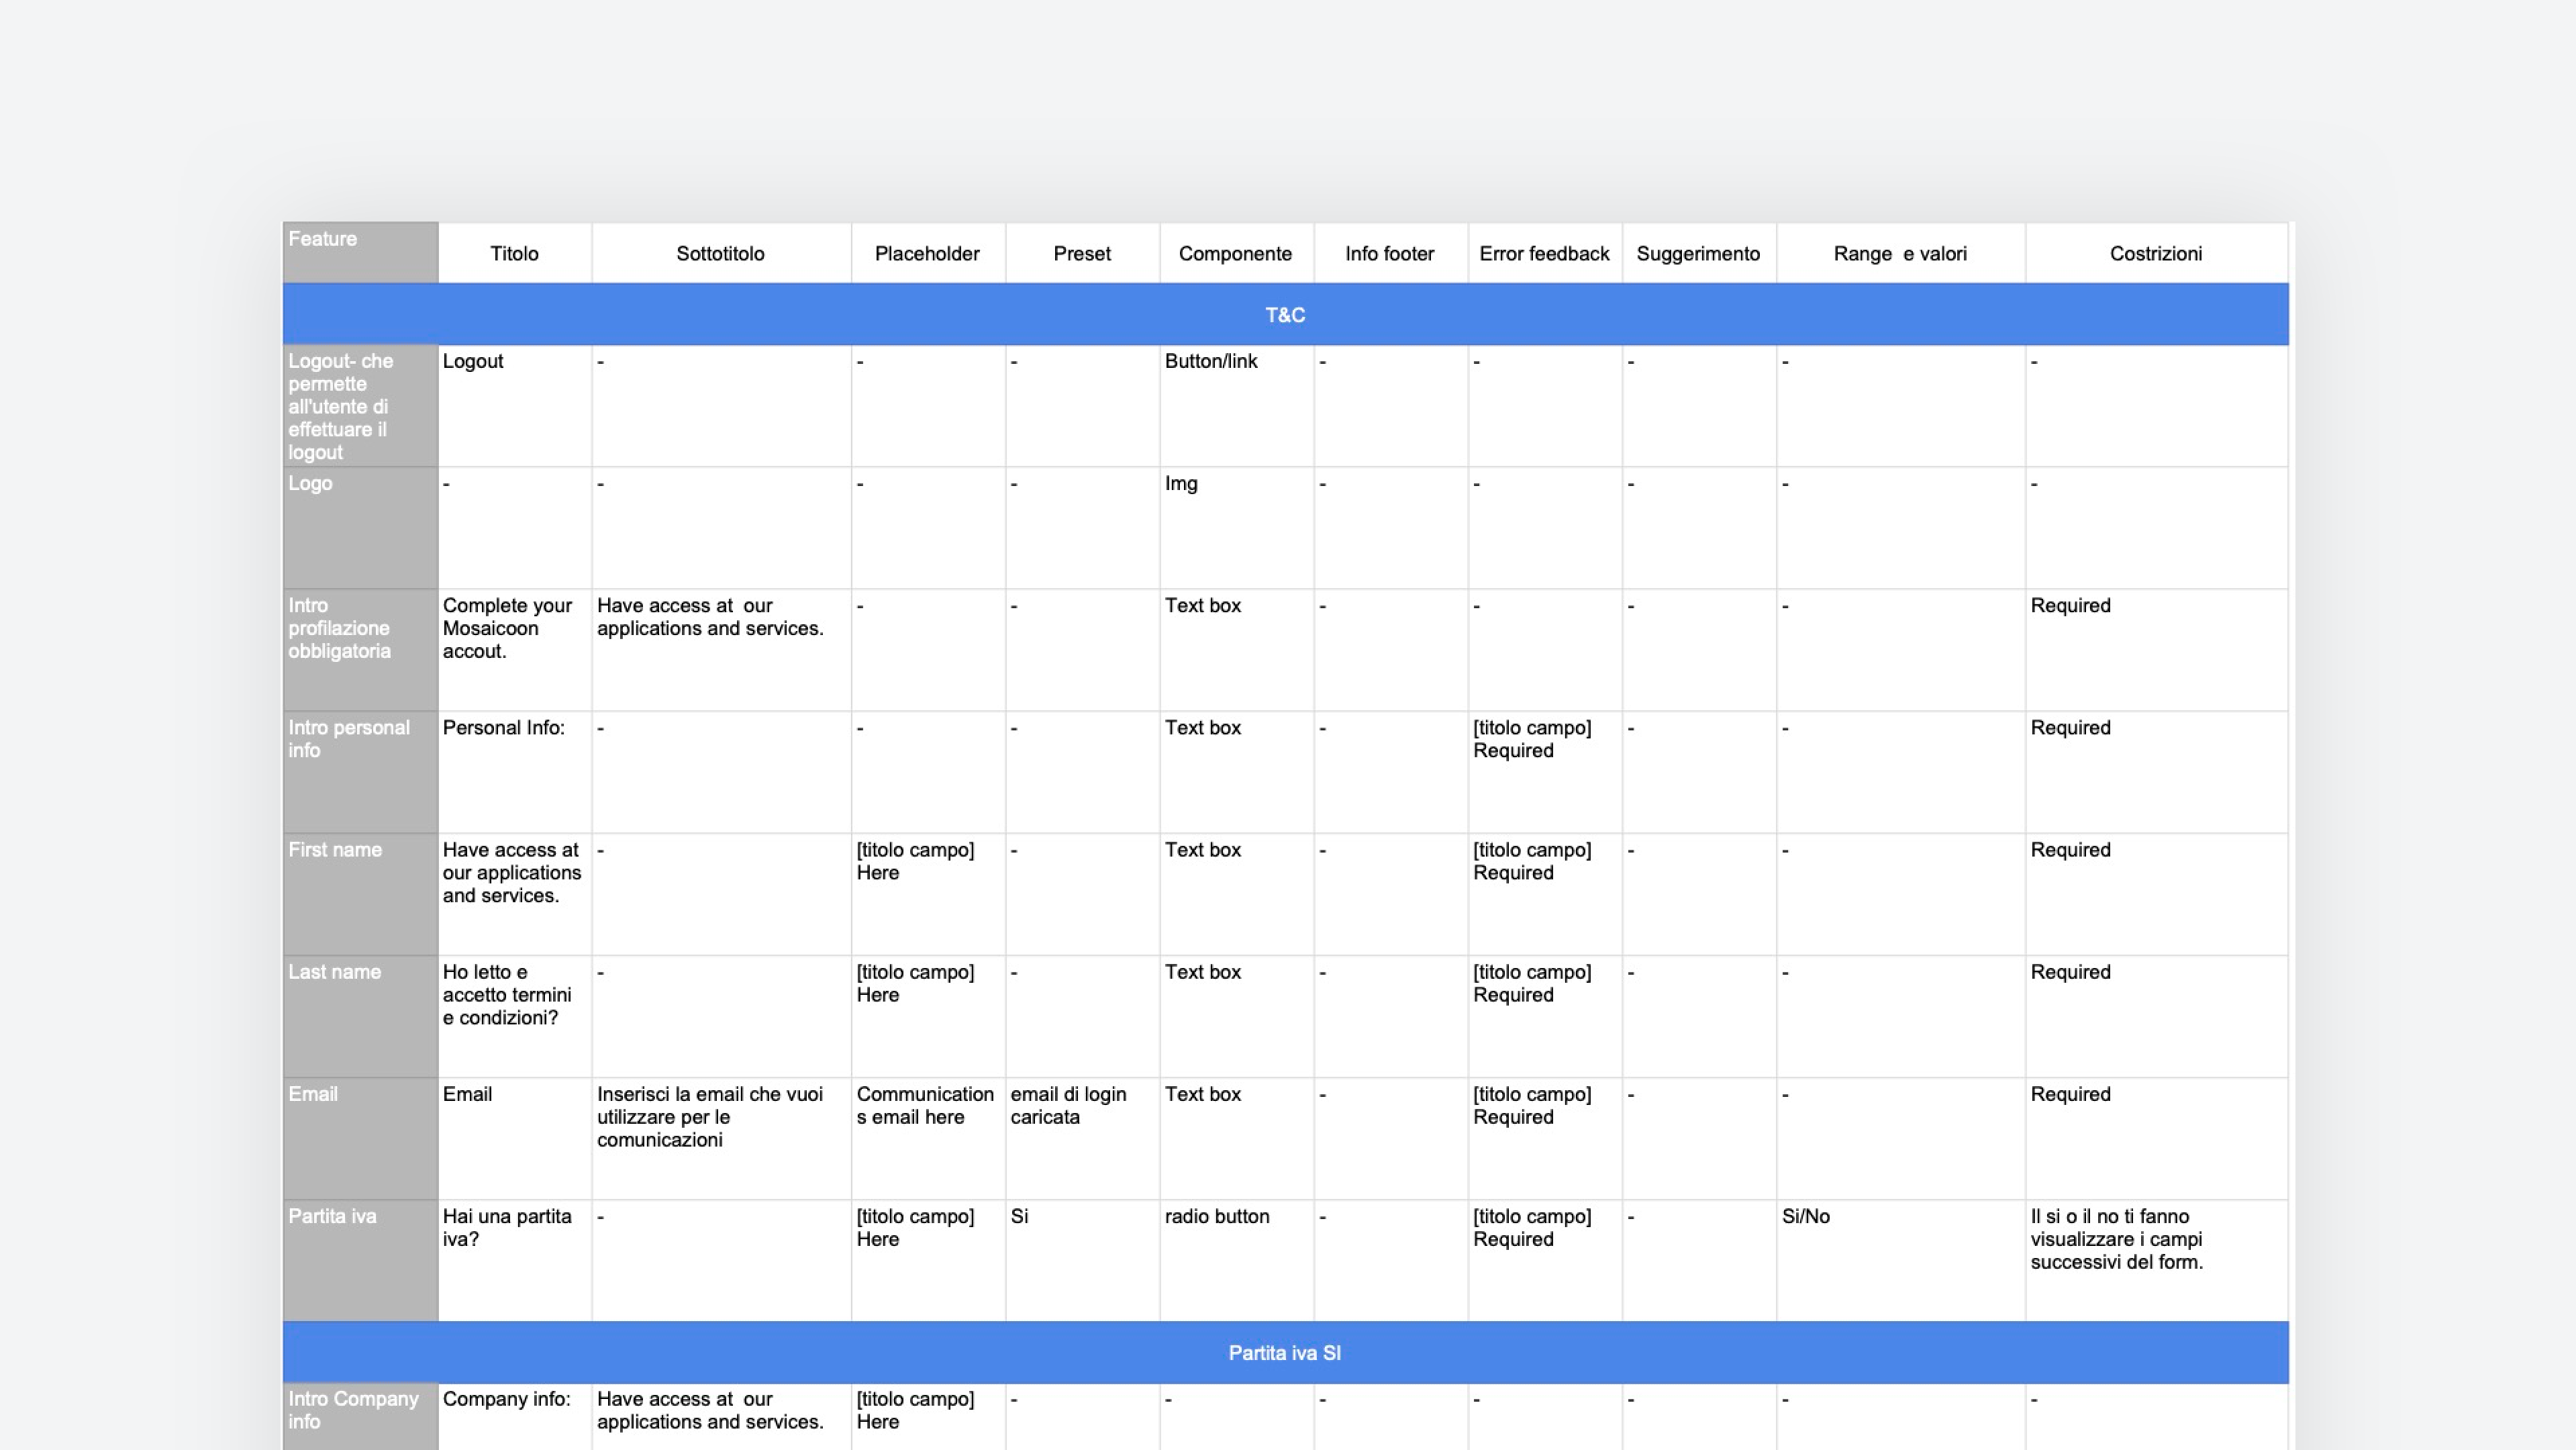Image resolution: width=2576 pixels, height=1450 pixels.
Task: Select the Button/link component cell
Action: (1236, 406)
